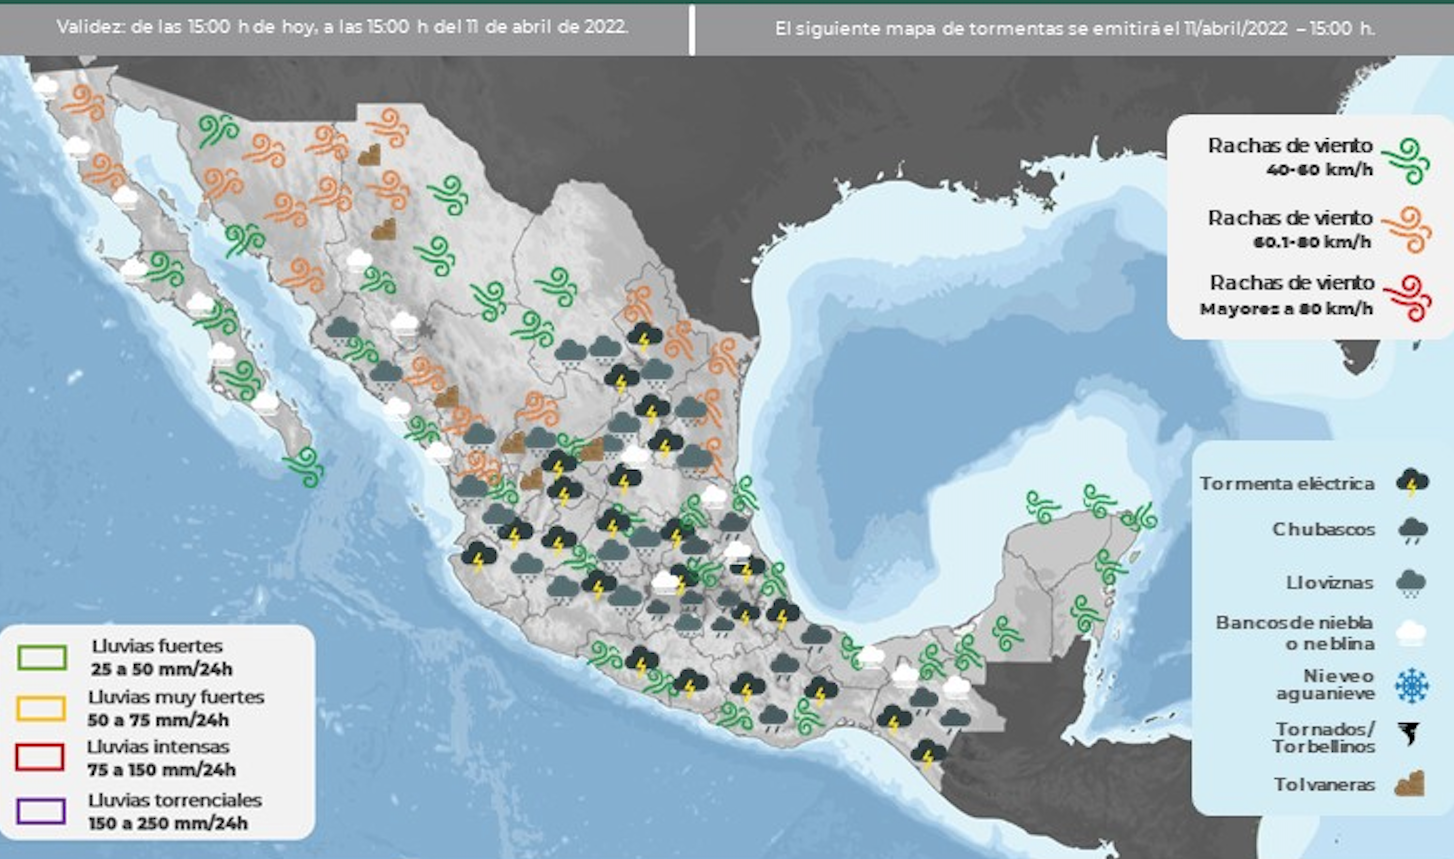The image size is (1454, 859).
Task: Click the Tormenta eléctrica legend icon
Action: pyautogui.click(x=1412, y=483)
